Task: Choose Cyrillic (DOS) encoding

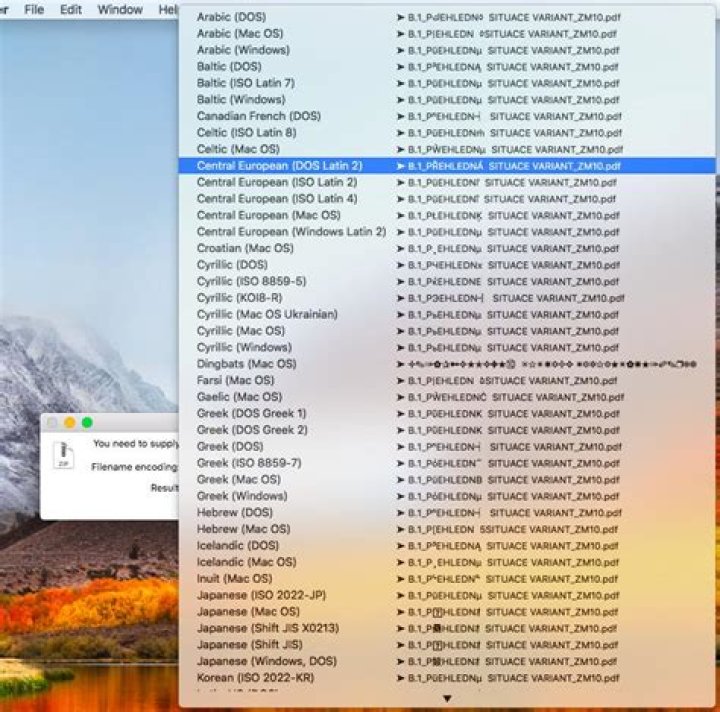Action: 447,265
